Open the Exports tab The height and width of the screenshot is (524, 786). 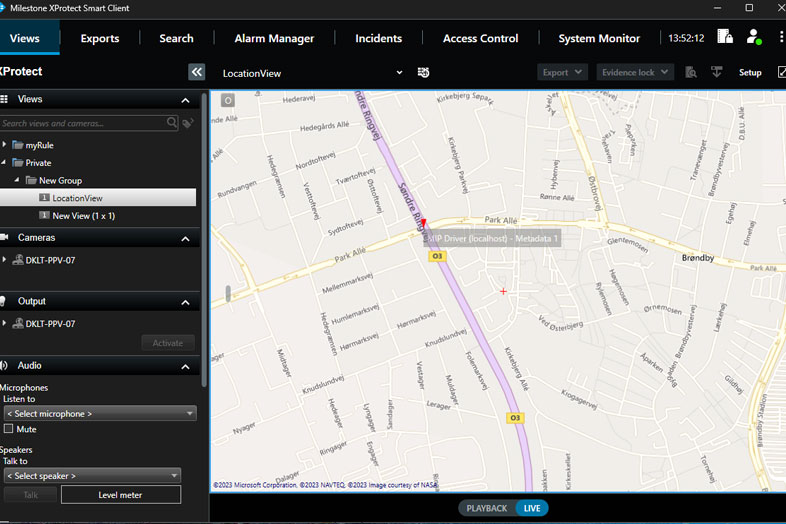100,39
